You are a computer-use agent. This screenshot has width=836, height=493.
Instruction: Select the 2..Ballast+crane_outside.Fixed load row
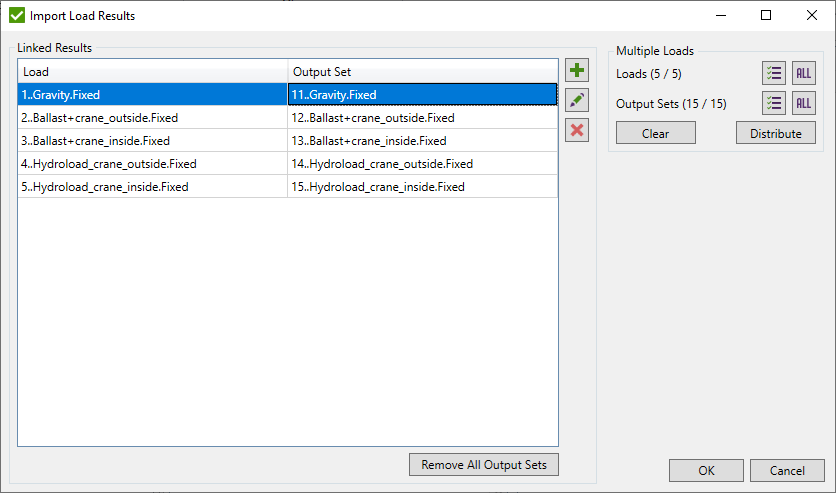pyautogui.click(x=152, y=118)
